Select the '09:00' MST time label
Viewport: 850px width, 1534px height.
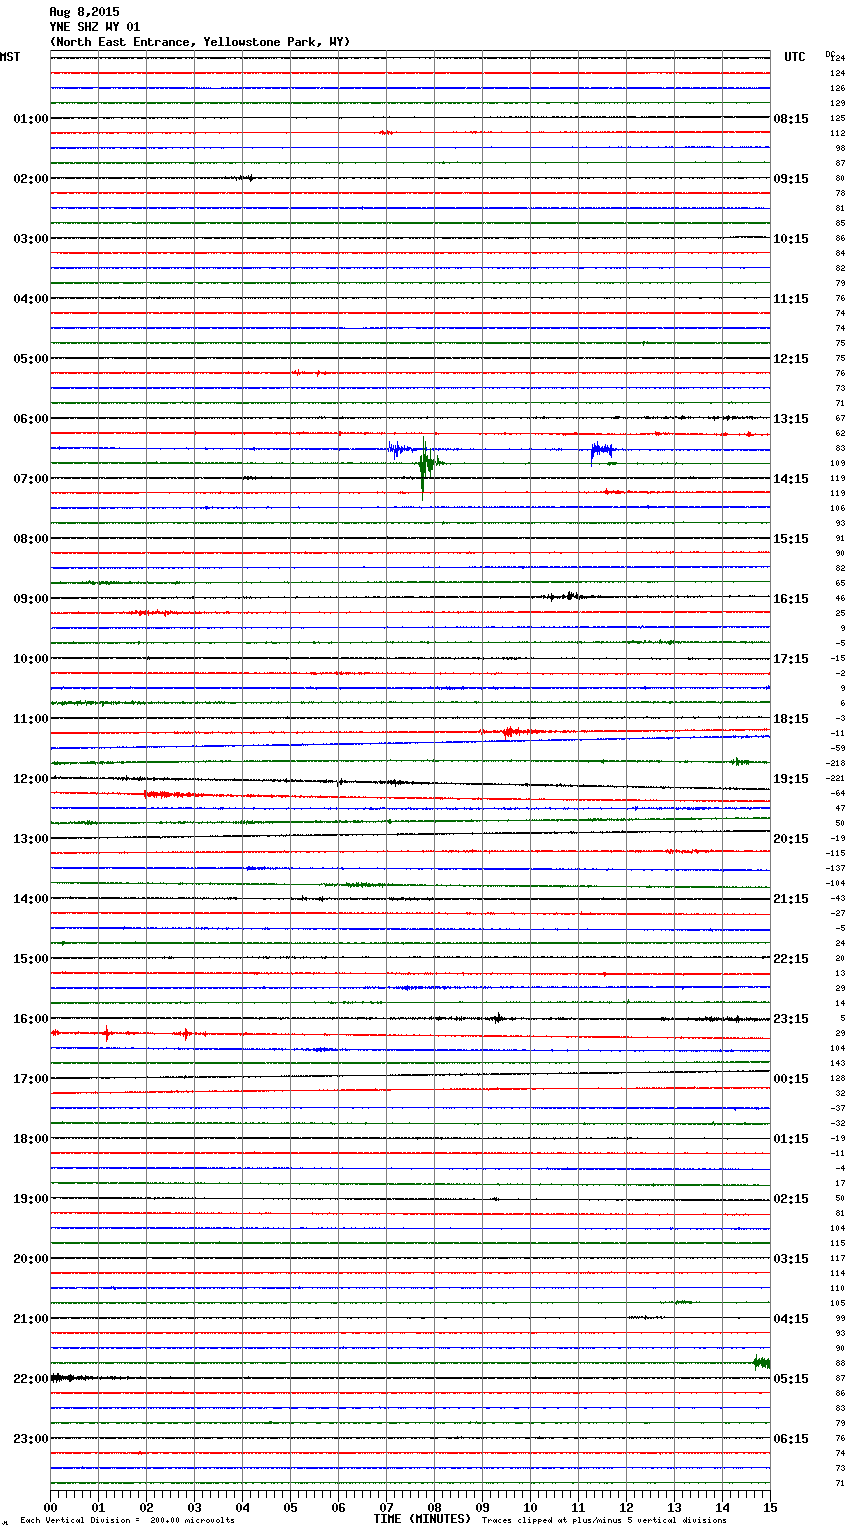click(x=30, y=599)
